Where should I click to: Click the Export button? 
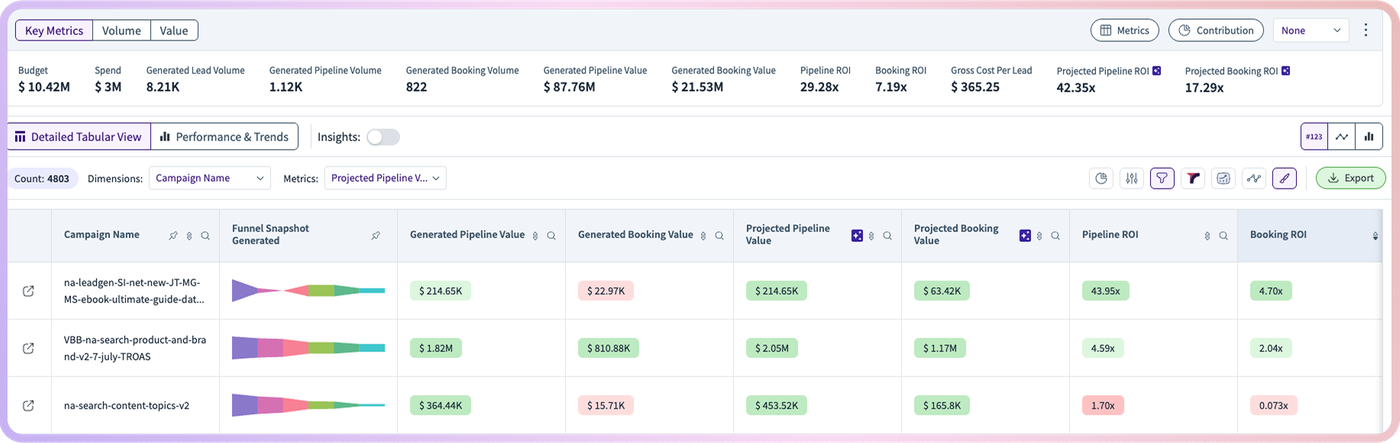click(1350, 178)
